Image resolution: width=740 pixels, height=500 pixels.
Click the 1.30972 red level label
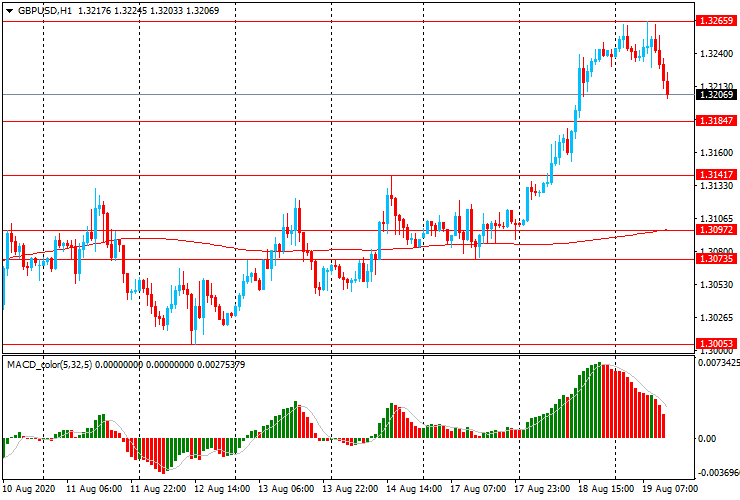coord(716,230)
